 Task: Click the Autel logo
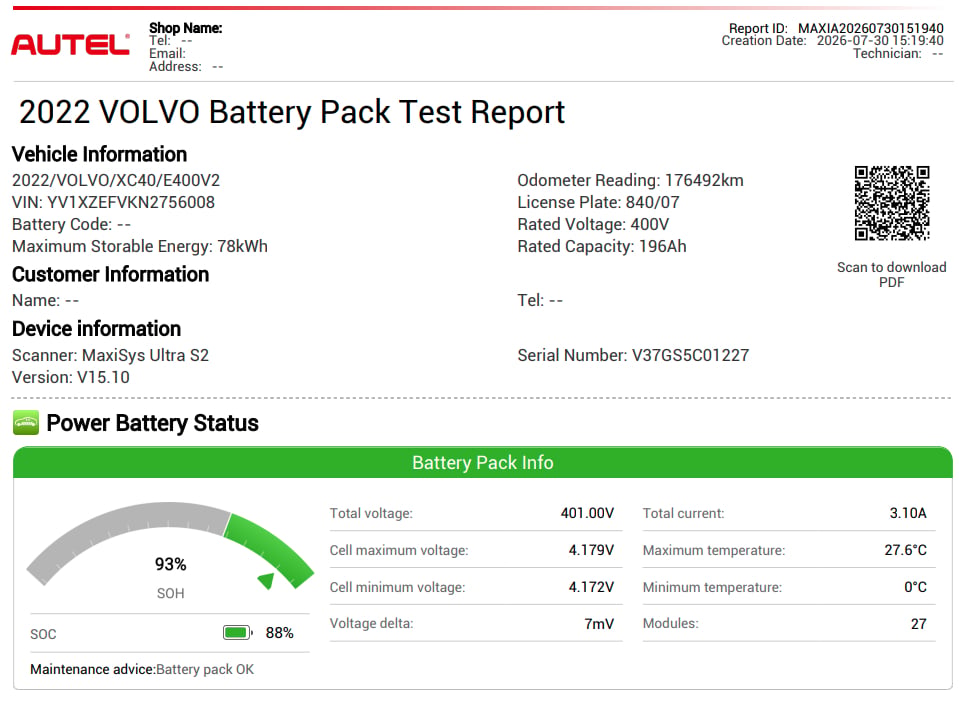tap(70, 45)
